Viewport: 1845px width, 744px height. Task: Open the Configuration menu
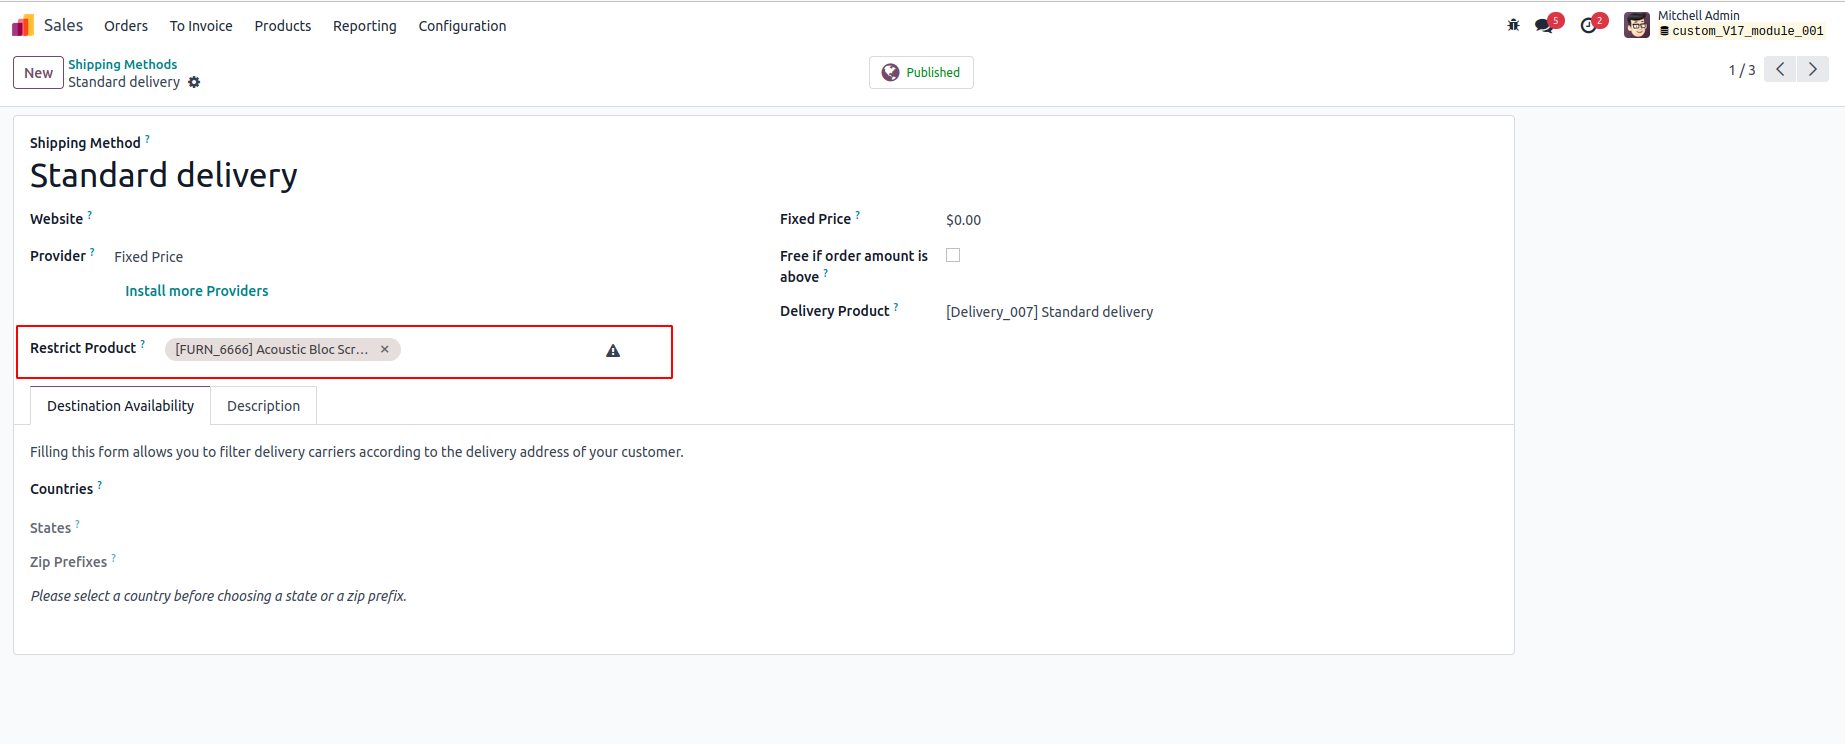click(x=462, y=26)
